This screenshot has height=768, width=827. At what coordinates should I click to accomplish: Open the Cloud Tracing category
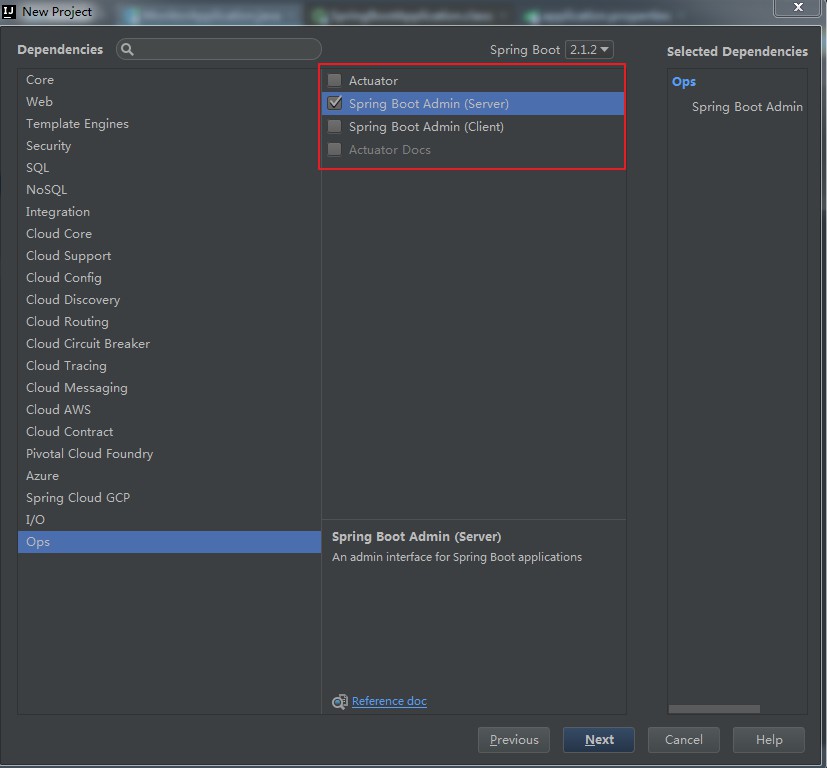point(169,366)
